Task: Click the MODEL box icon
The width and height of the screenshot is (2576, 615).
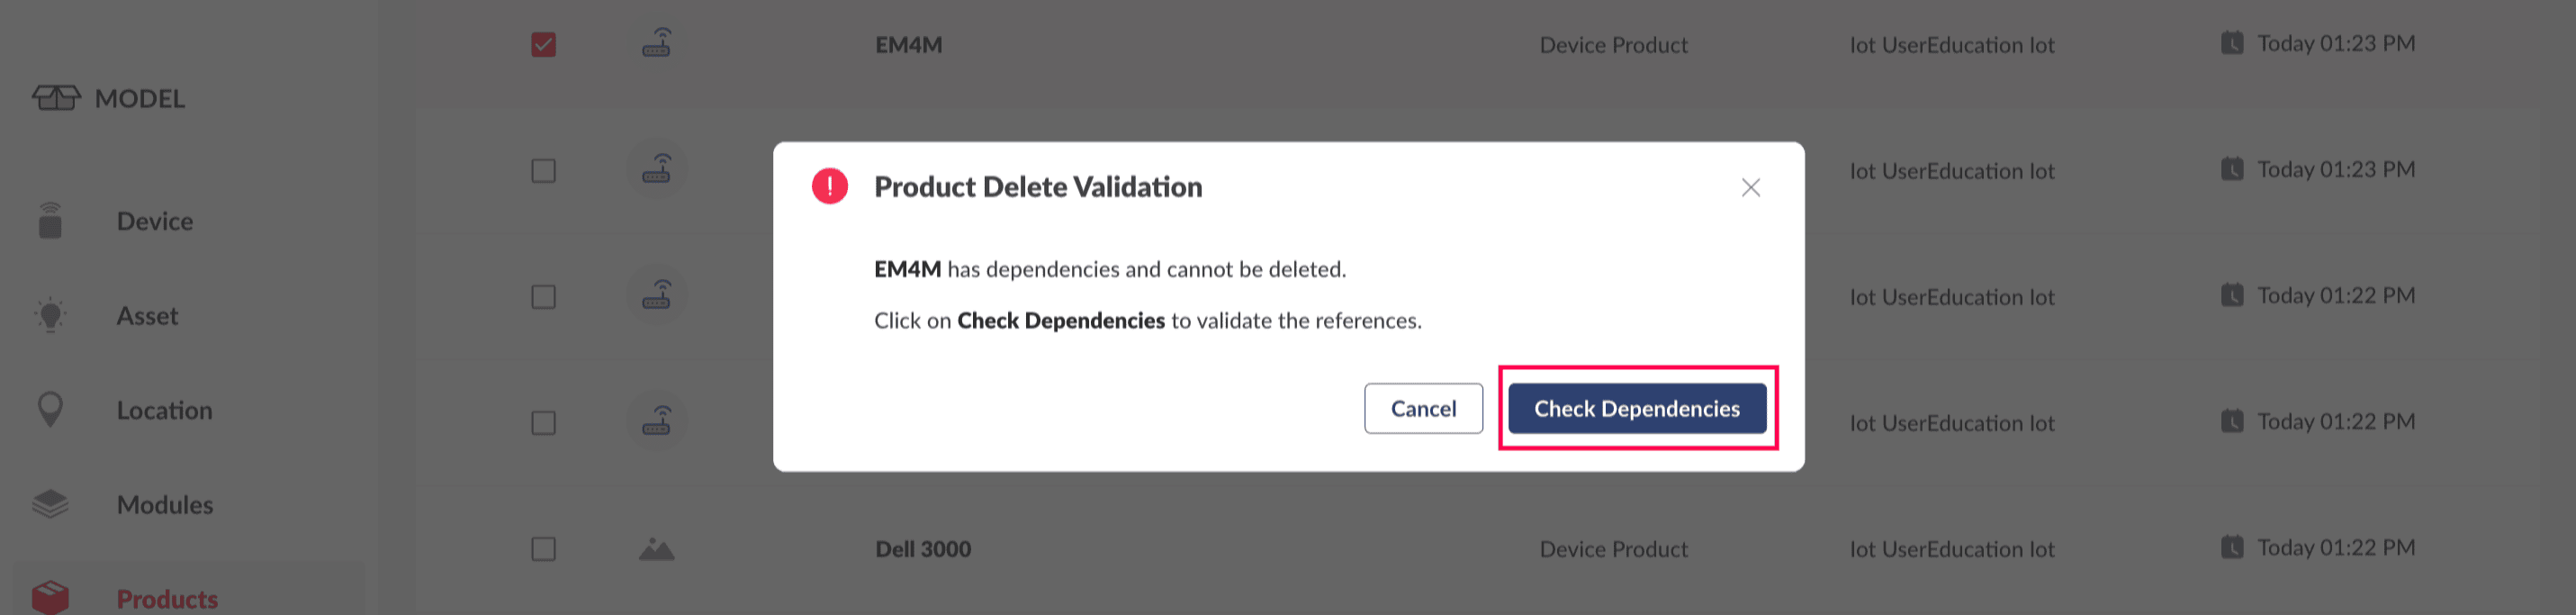Action: point(56,98)
